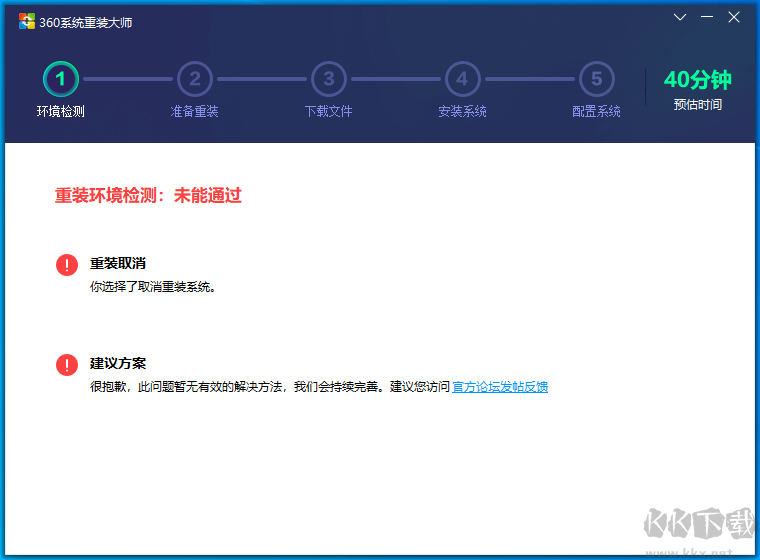Select the 下载文件 step label
The image size is (760, 560).
click(x=328, y=112)
